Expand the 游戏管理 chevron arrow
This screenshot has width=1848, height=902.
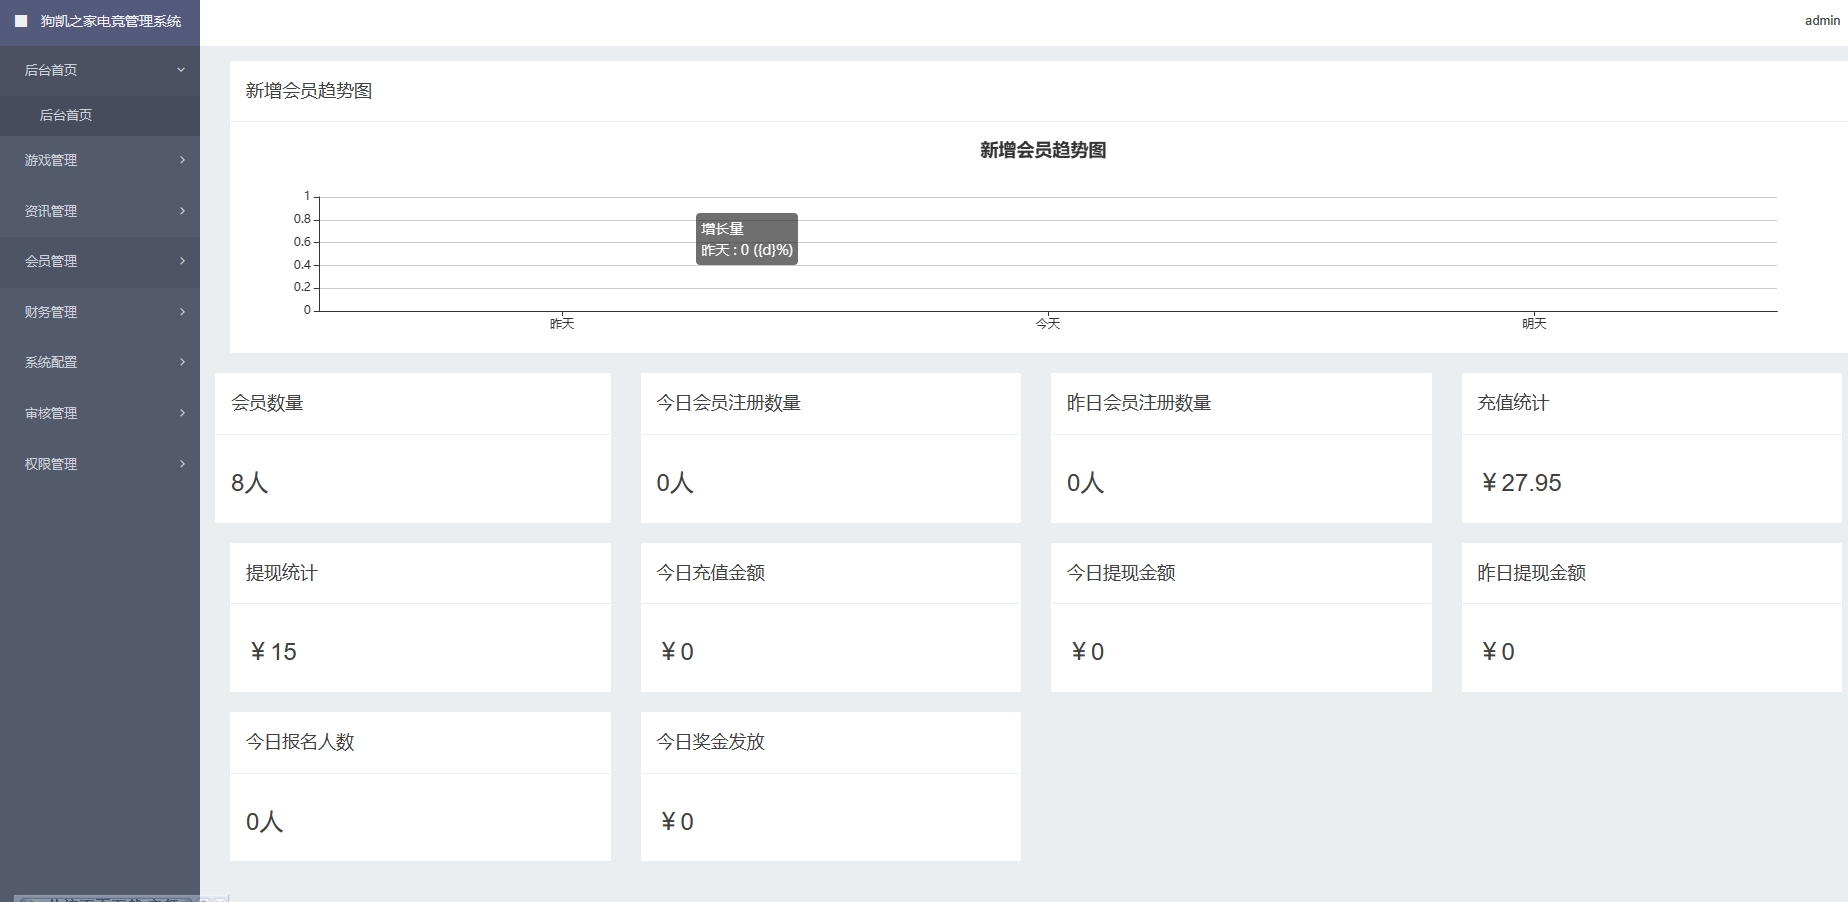pyautogui.click(x=182, y=160)
